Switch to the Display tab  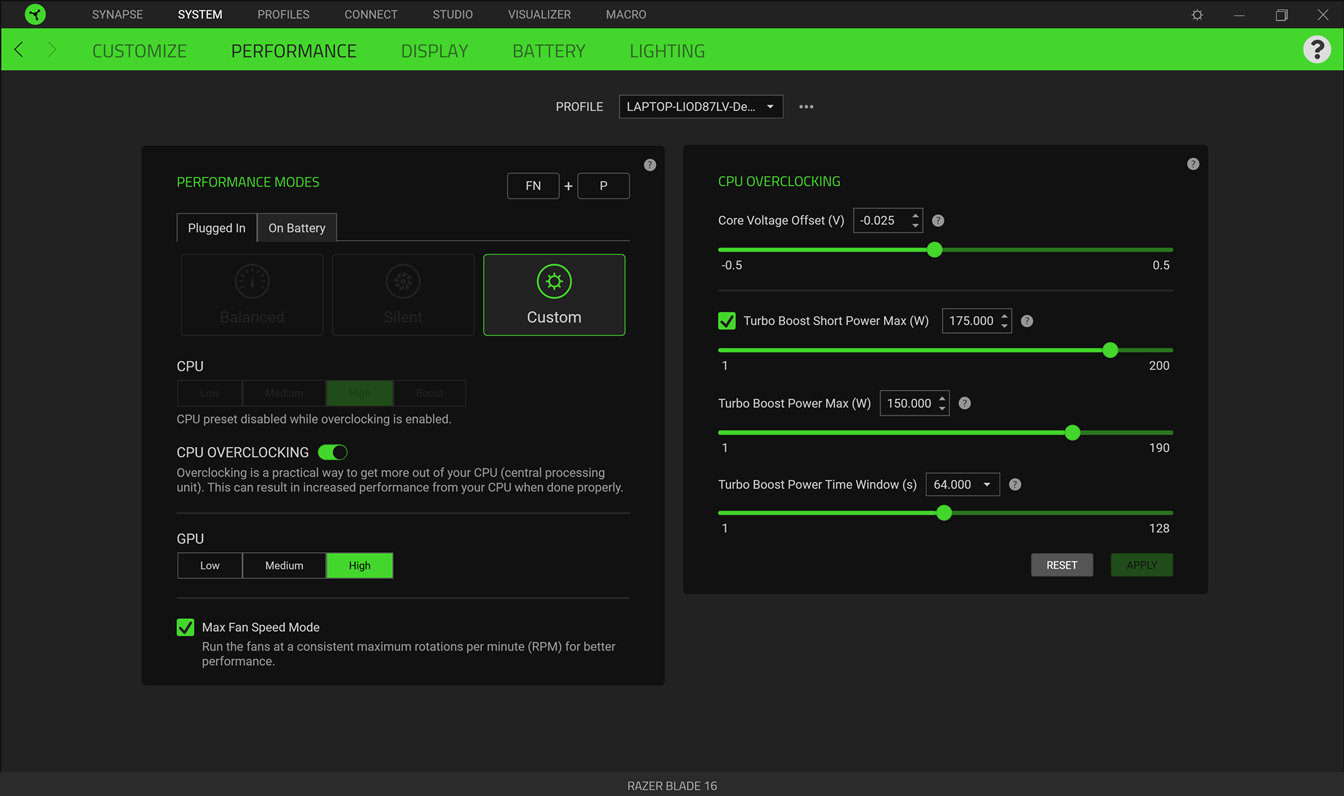click(434, 51)
